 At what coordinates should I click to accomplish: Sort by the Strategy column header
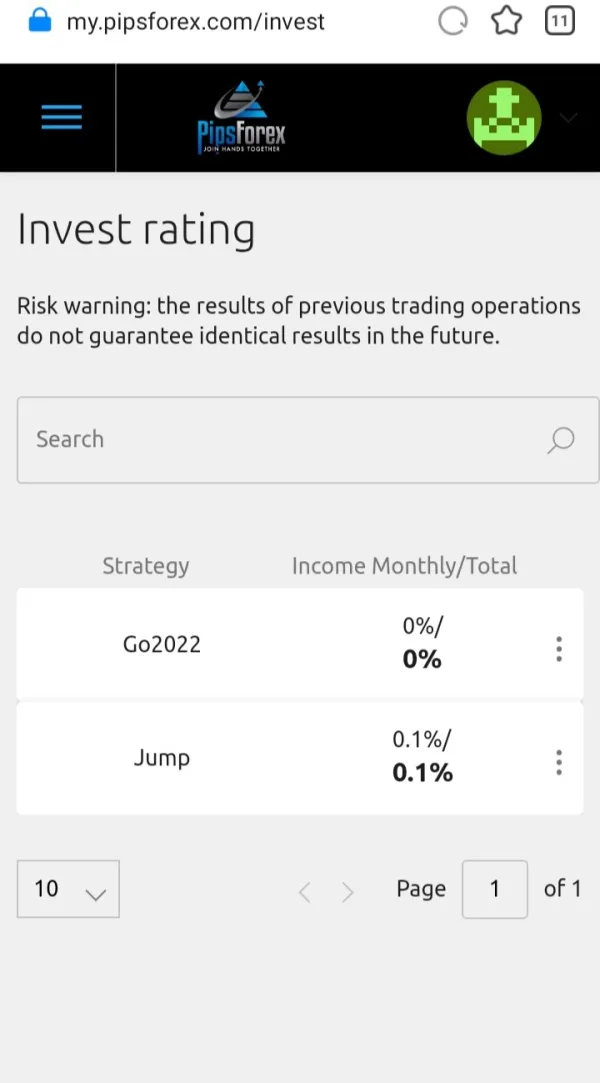146,566
